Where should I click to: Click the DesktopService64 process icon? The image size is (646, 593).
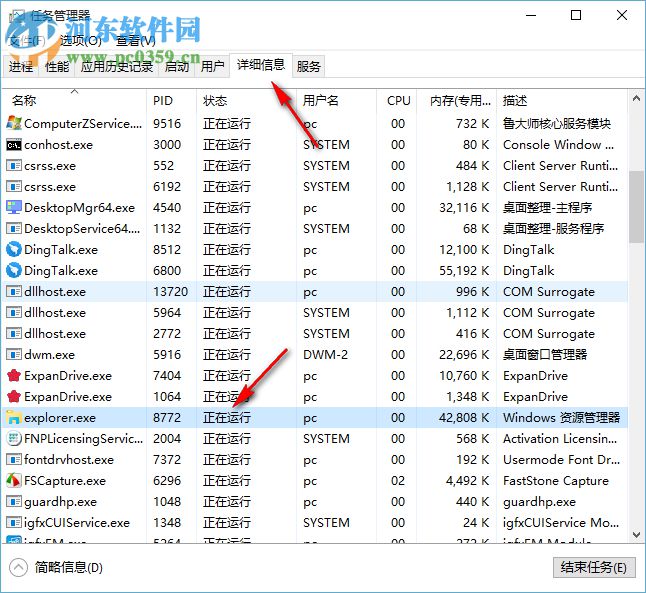14,229
